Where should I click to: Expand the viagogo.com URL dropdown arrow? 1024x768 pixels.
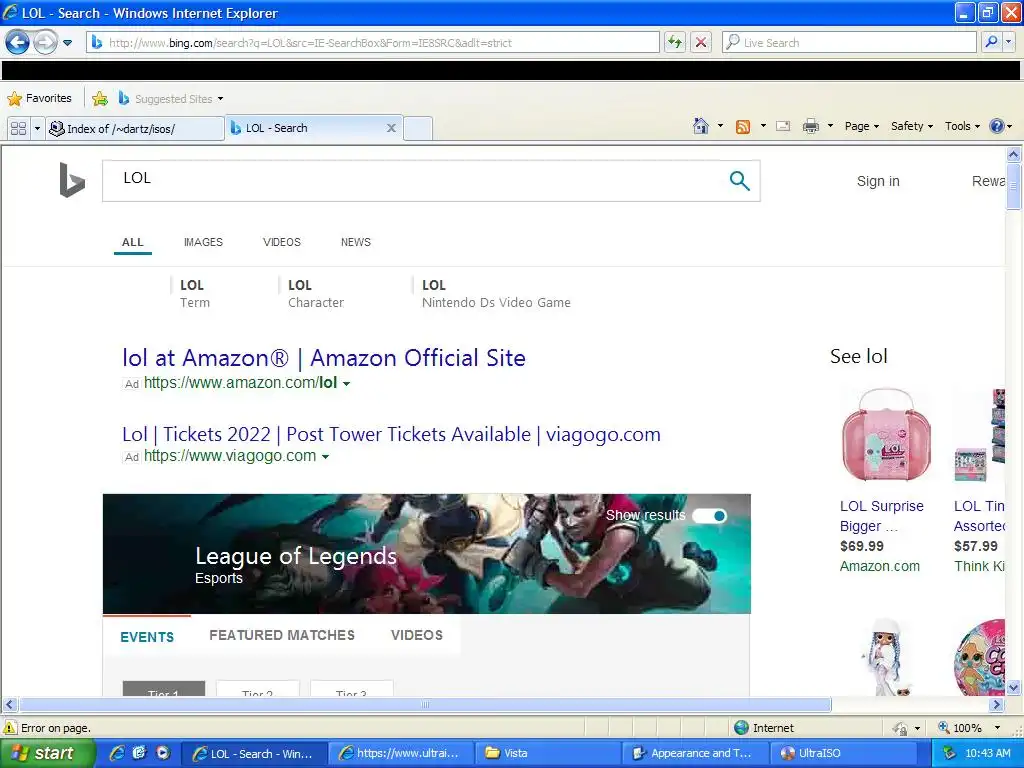pyautogui.click(x=325, y=456)
